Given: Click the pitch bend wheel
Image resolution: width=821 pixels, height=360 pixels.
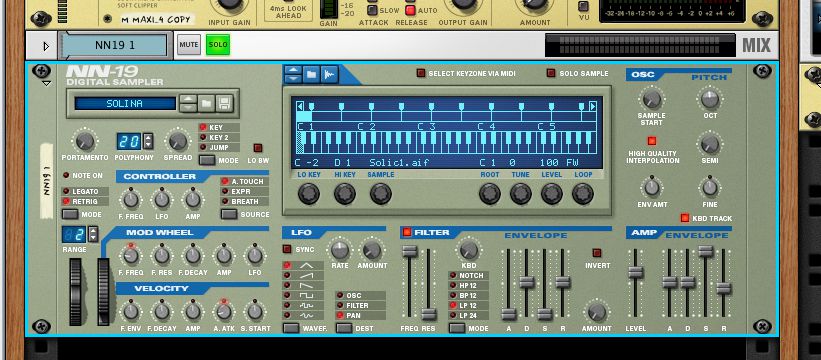Looking at the screenshot, I should (76, 292).
